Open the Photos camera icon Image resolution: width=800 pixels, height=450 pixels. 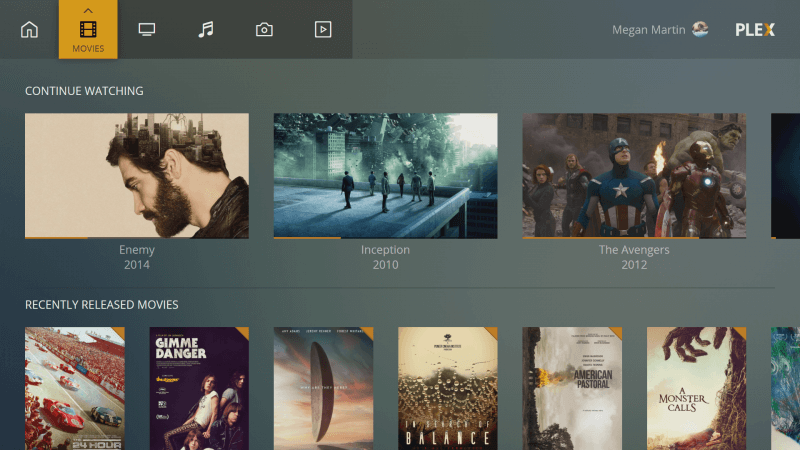264,30
